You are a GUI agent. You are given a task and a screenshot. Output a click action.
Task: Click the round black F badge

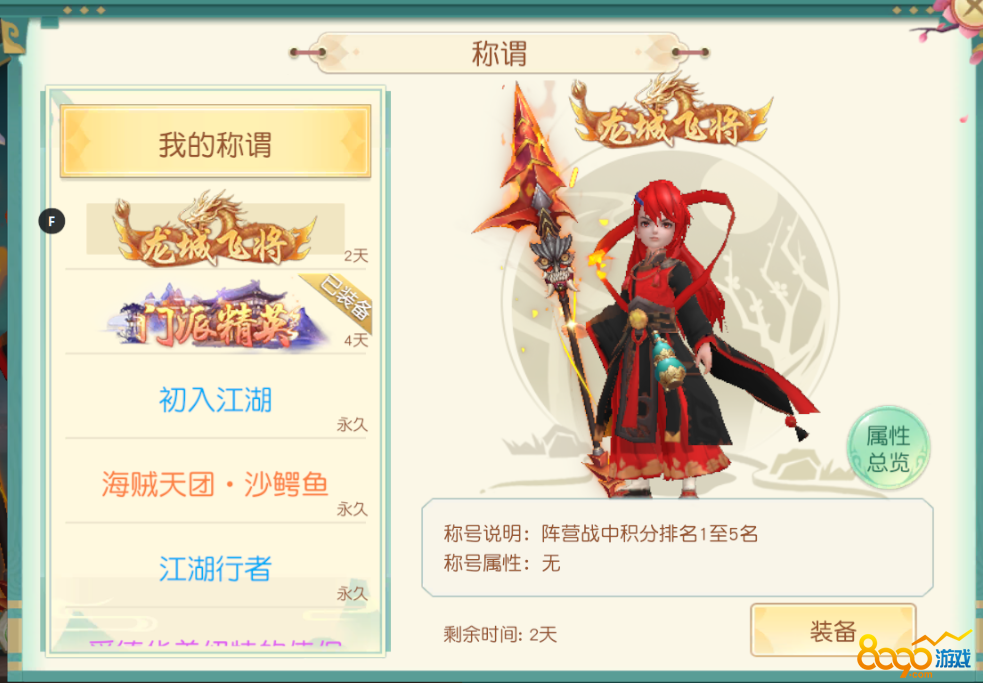click(x=51, y=221)
